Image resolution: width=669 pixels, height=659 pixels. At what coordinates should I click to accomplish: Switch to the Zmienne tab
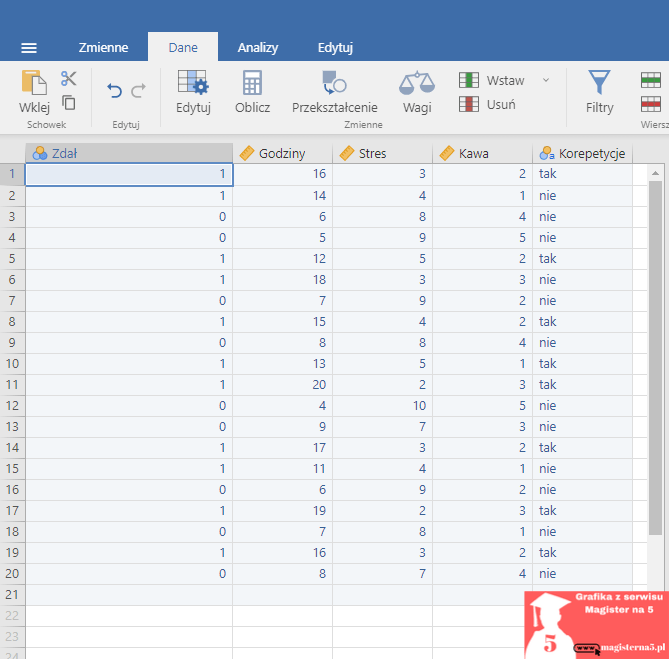(x=103, y=47)
